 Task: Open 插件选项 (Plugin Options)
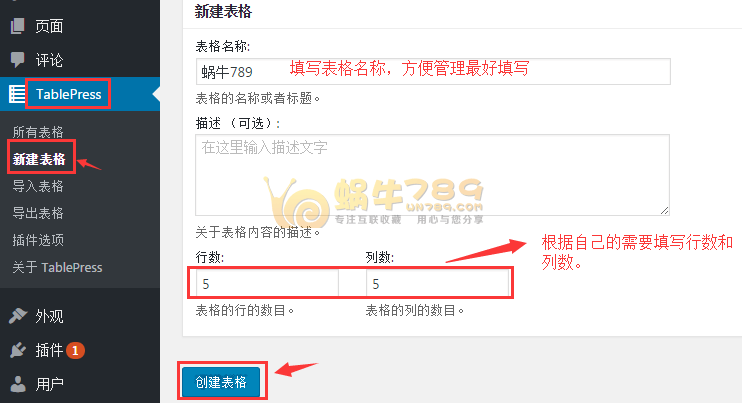[x=38, y=240]
